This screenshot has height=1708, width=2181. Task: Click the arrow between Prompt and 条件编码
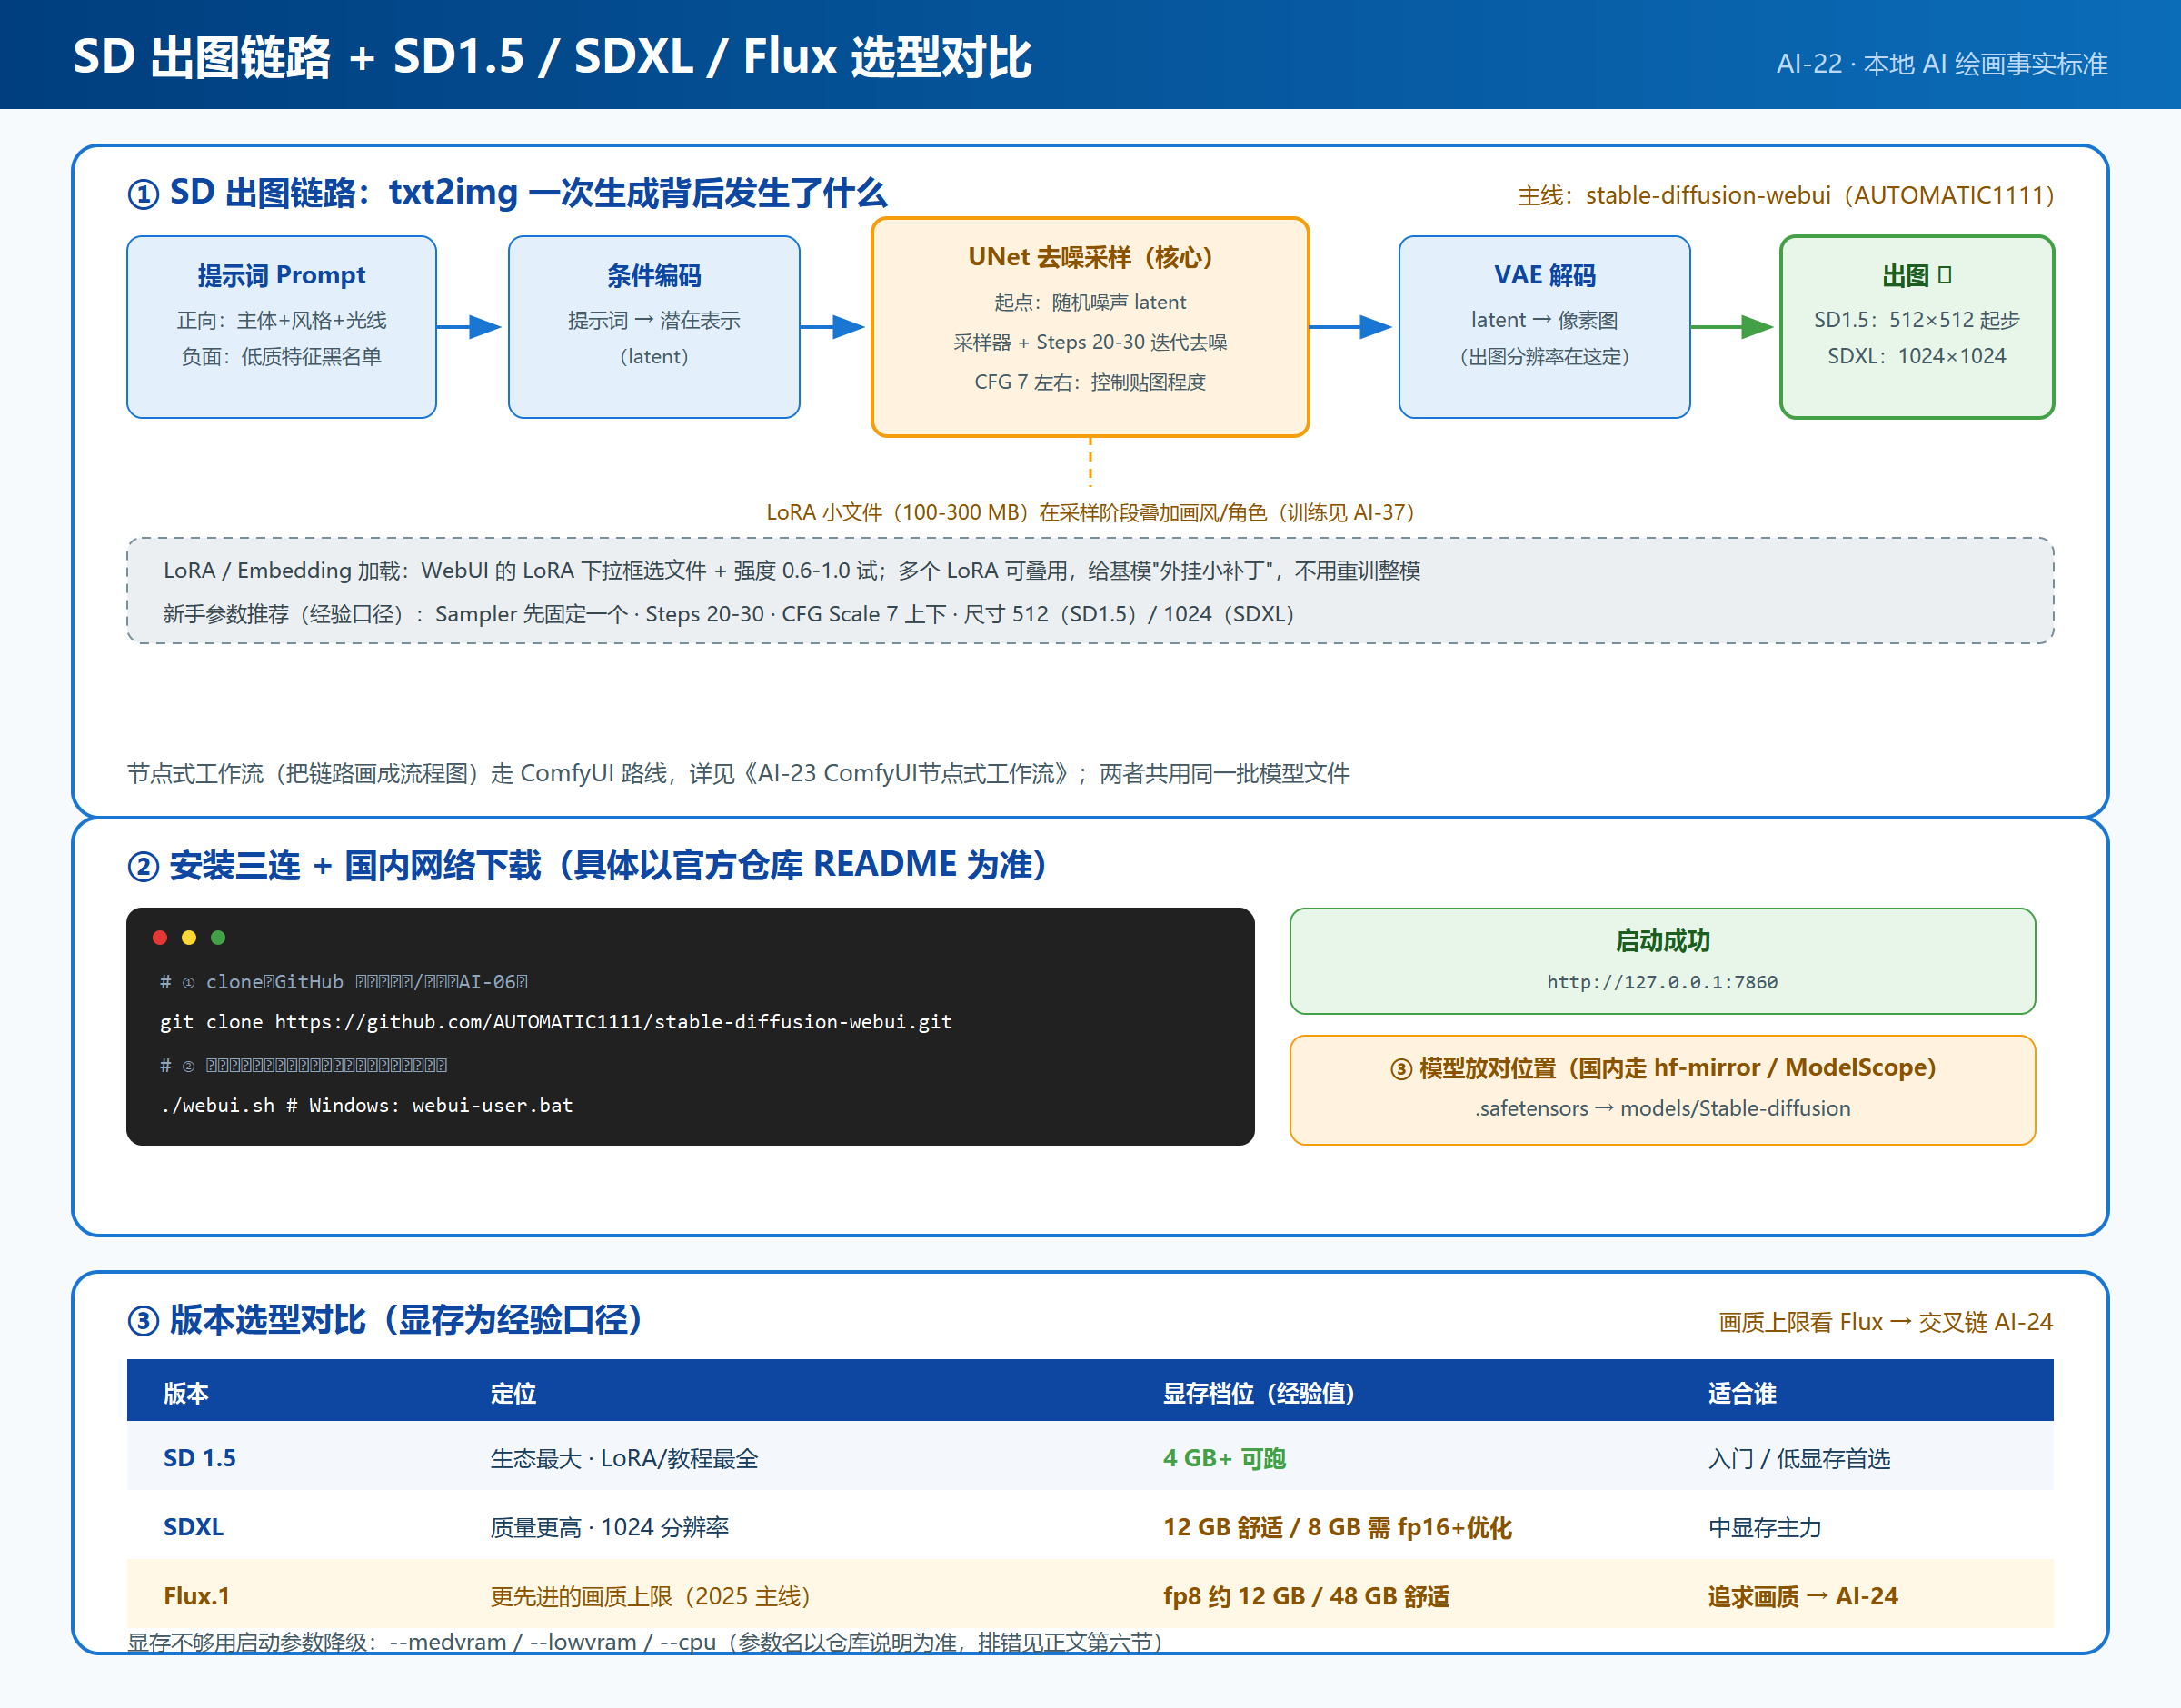(x=469, y=327)
